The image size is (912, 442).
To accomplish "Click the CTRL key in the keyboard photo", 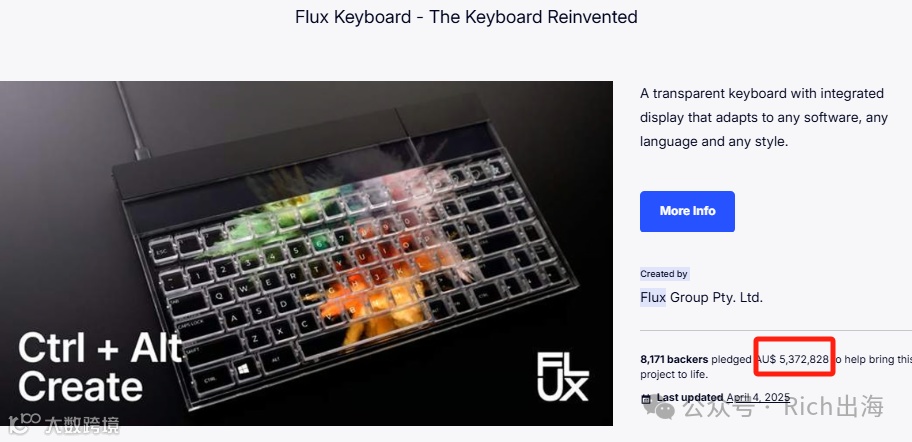I will [210, 381].
